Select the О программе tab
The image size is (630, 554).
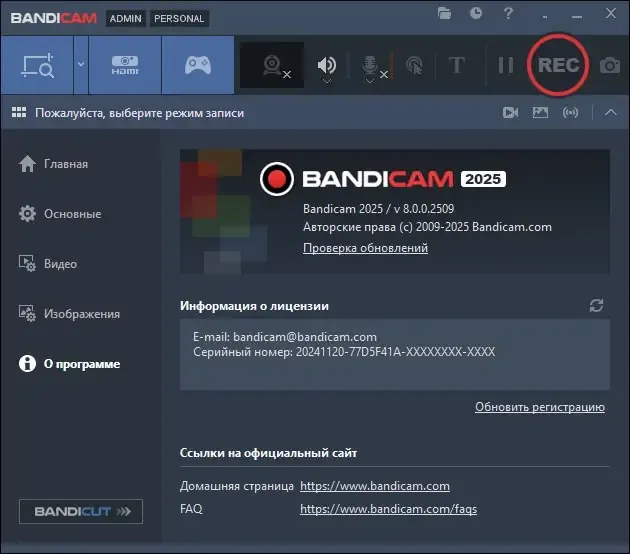click(x=69, y=364)
